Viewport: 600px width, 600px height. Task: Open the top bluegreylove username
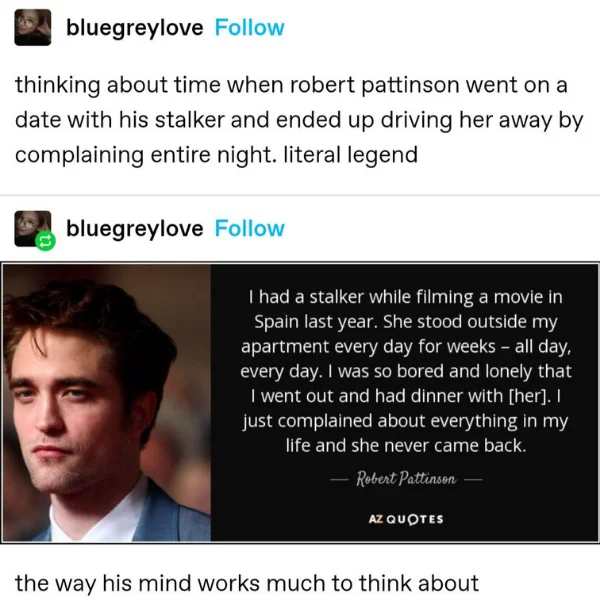pyautogui.click(x=135, y=28)
